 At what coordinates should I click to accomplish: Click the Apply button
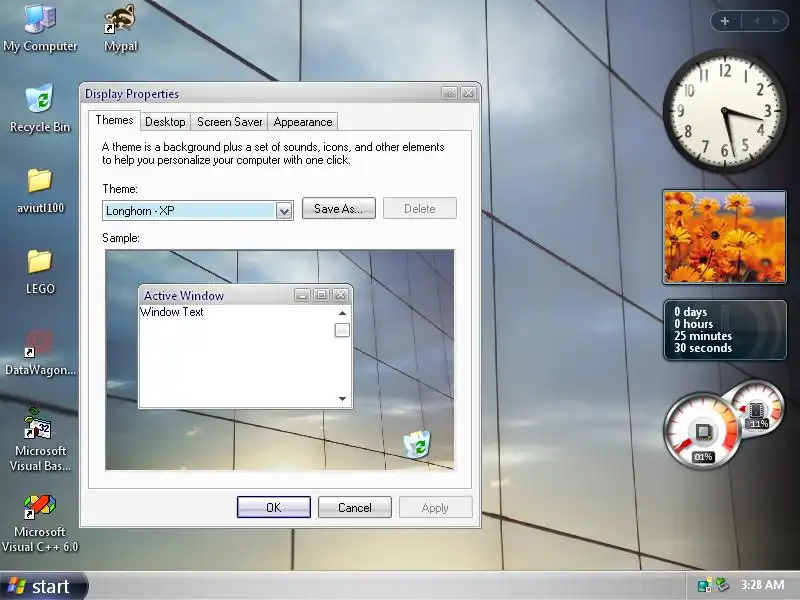pos(435,507)
